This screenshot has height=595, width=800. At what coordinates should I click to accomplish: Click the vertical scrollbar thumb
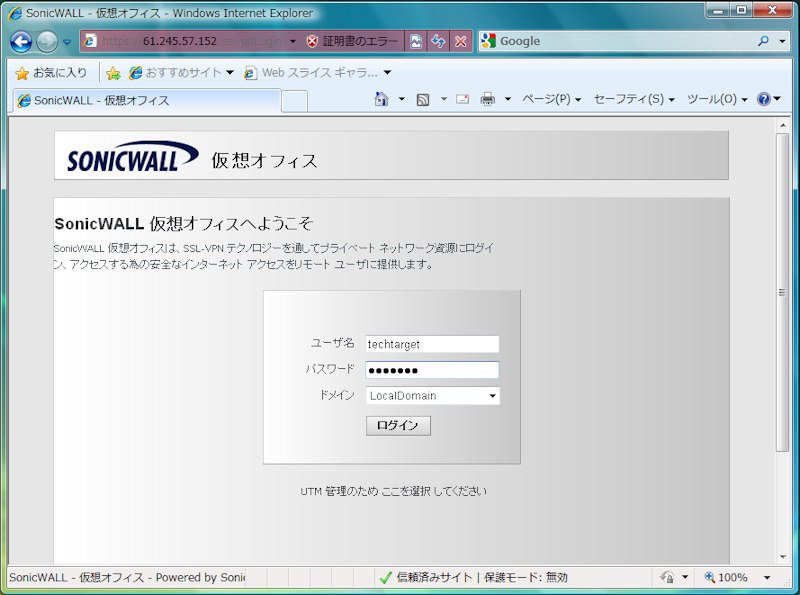(783, 292)
